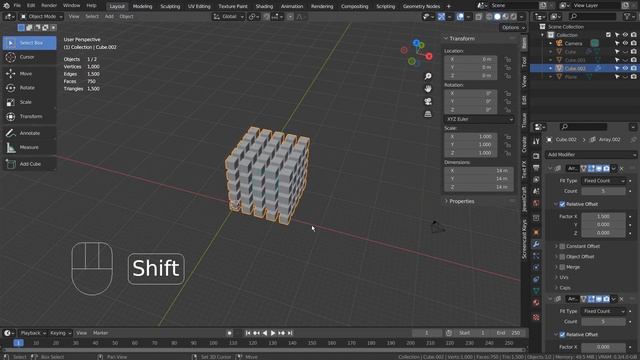Hide Cube.002 with its eye icon
Viewport: 640px width, 360px height.
[625, 69]
